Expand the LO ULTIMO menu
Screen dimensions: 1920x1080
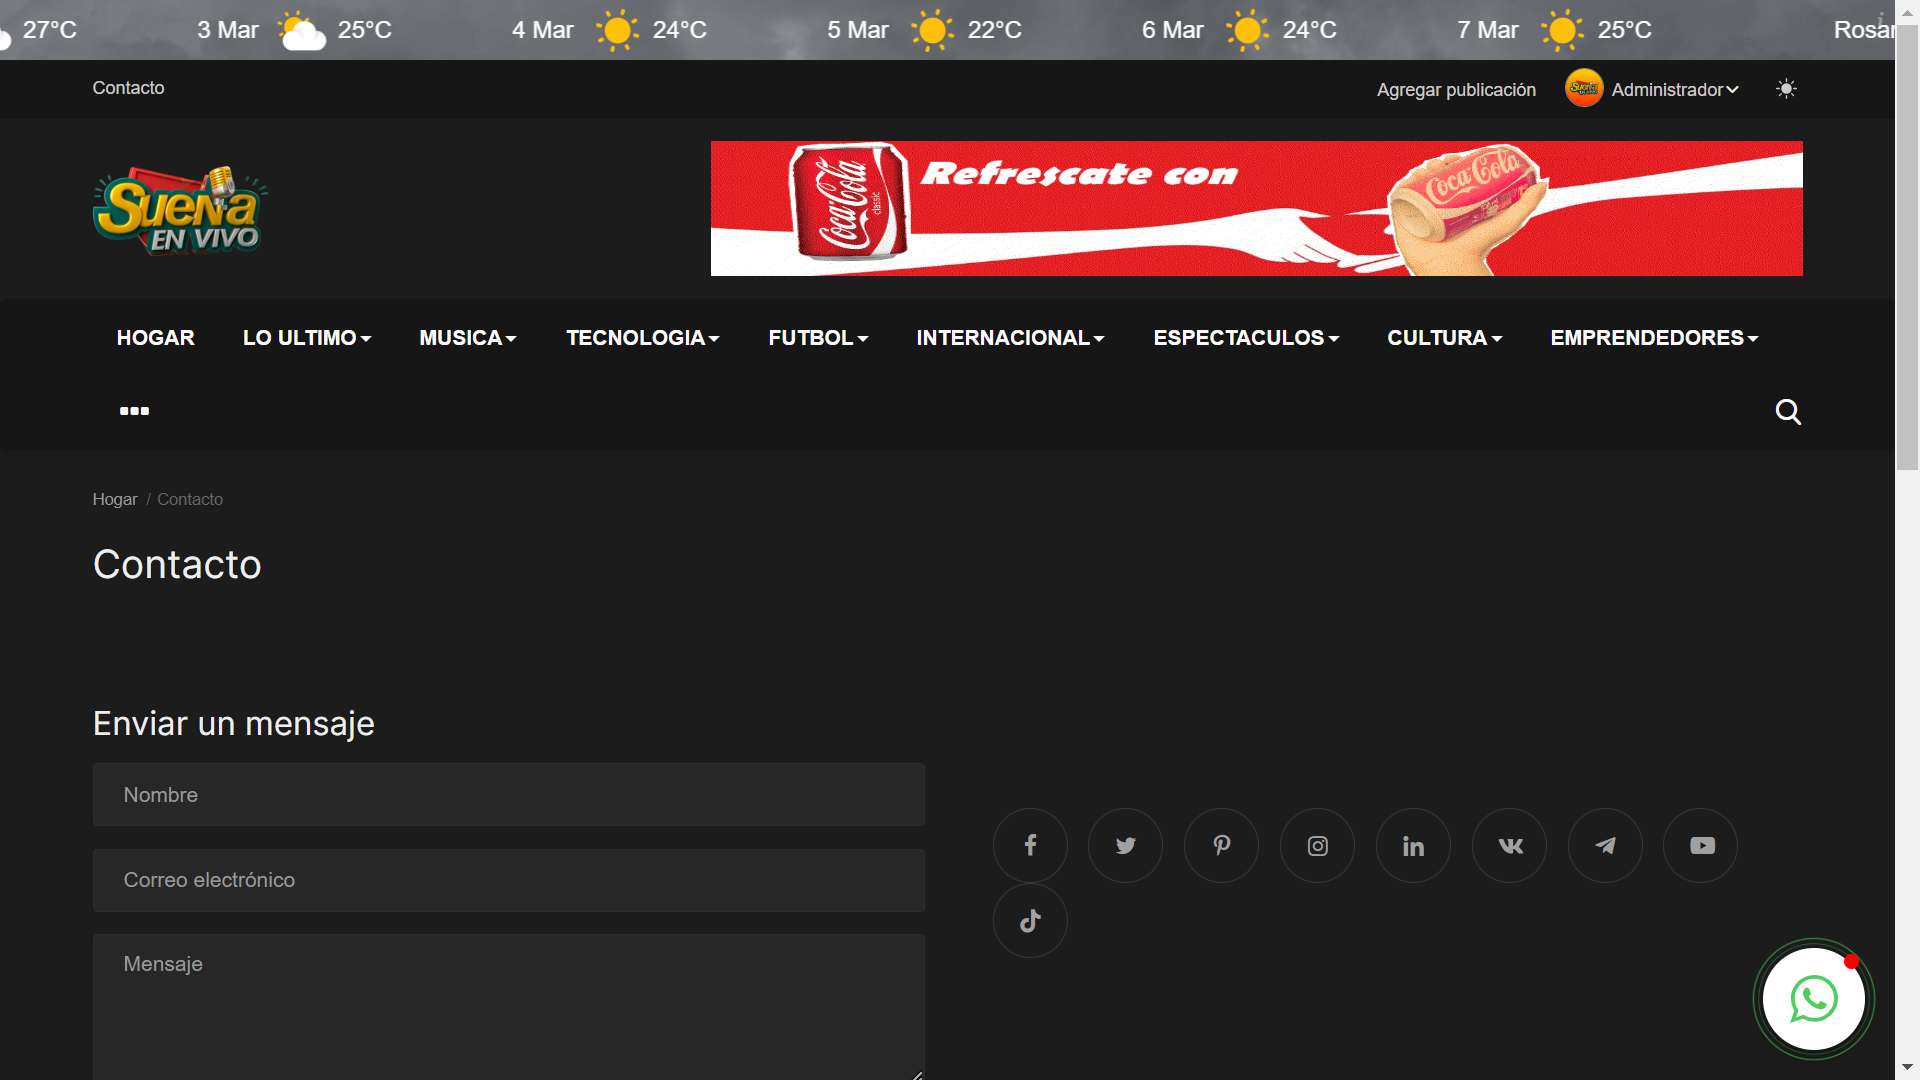coord(307,338)
